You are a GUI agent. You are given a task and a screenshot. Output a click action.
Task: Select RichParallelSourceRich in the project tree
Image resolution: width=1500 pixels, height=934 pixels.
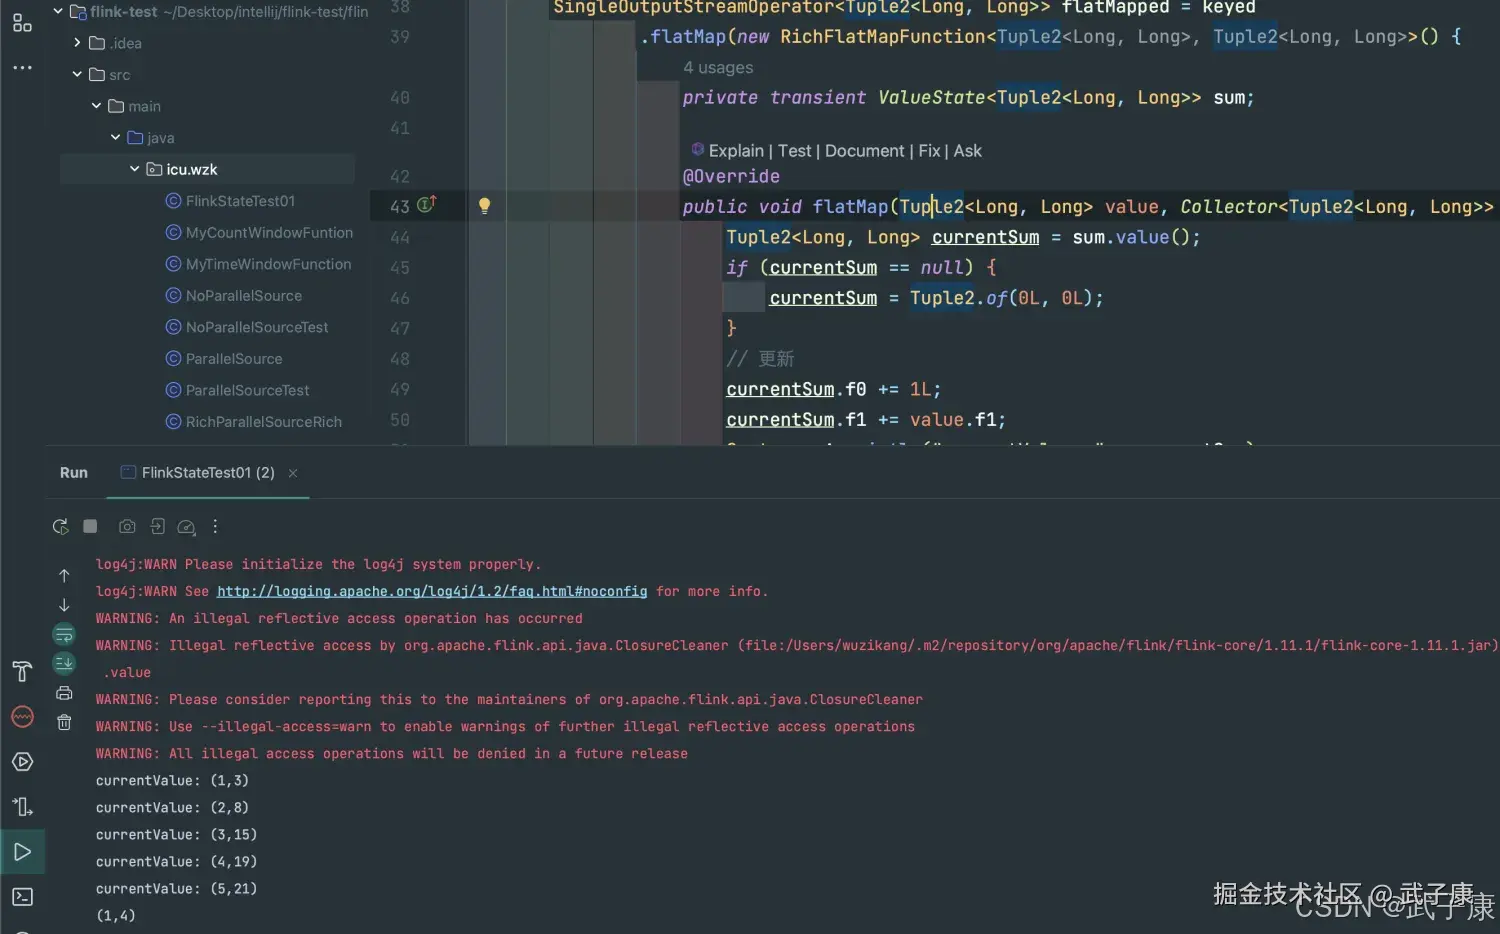[x=264, y=422]
